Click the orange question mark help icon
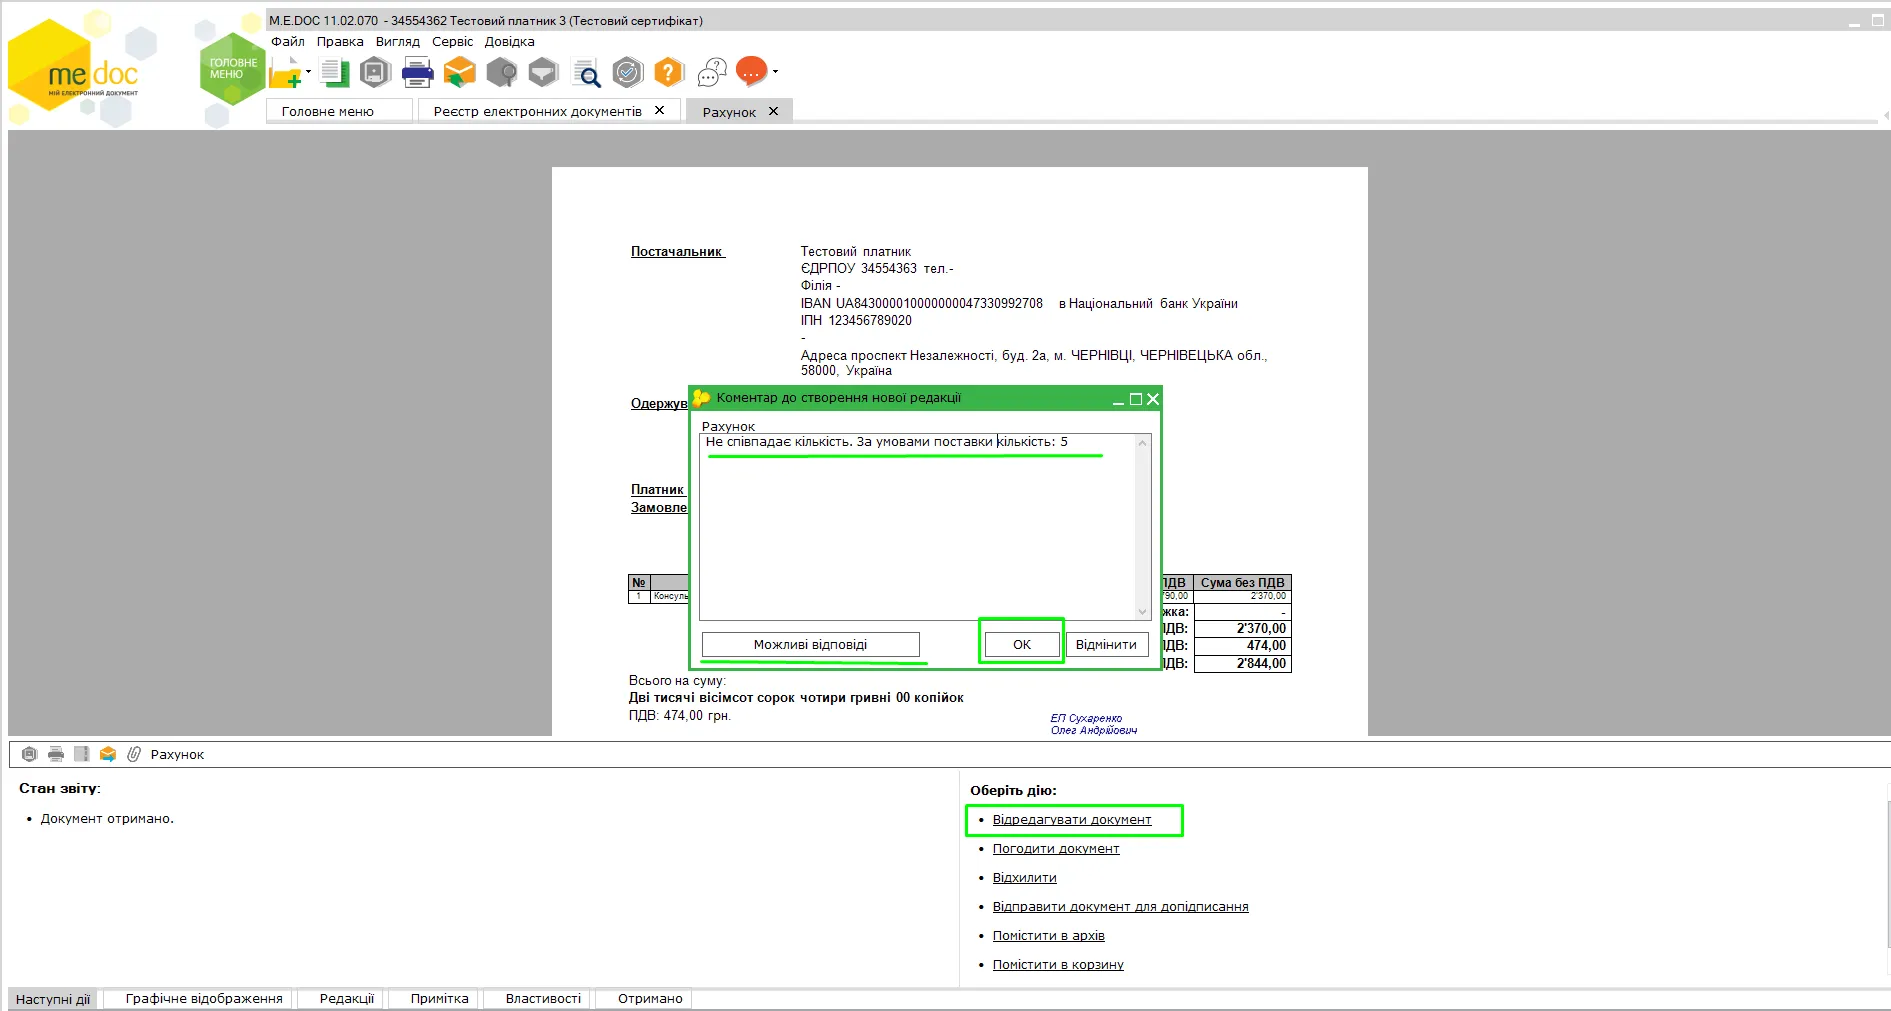1891x1011 pixels. [x=669, y=72]
